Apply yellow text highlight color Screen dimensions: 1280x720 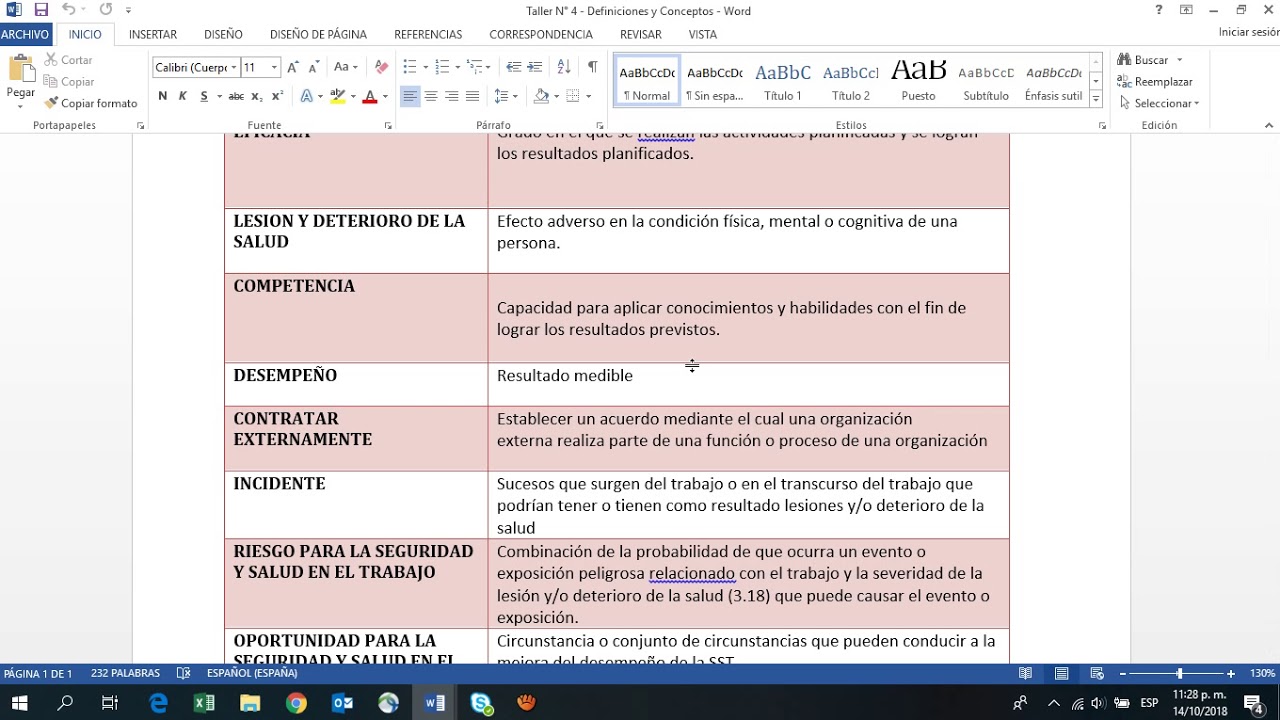coord(338,96)
